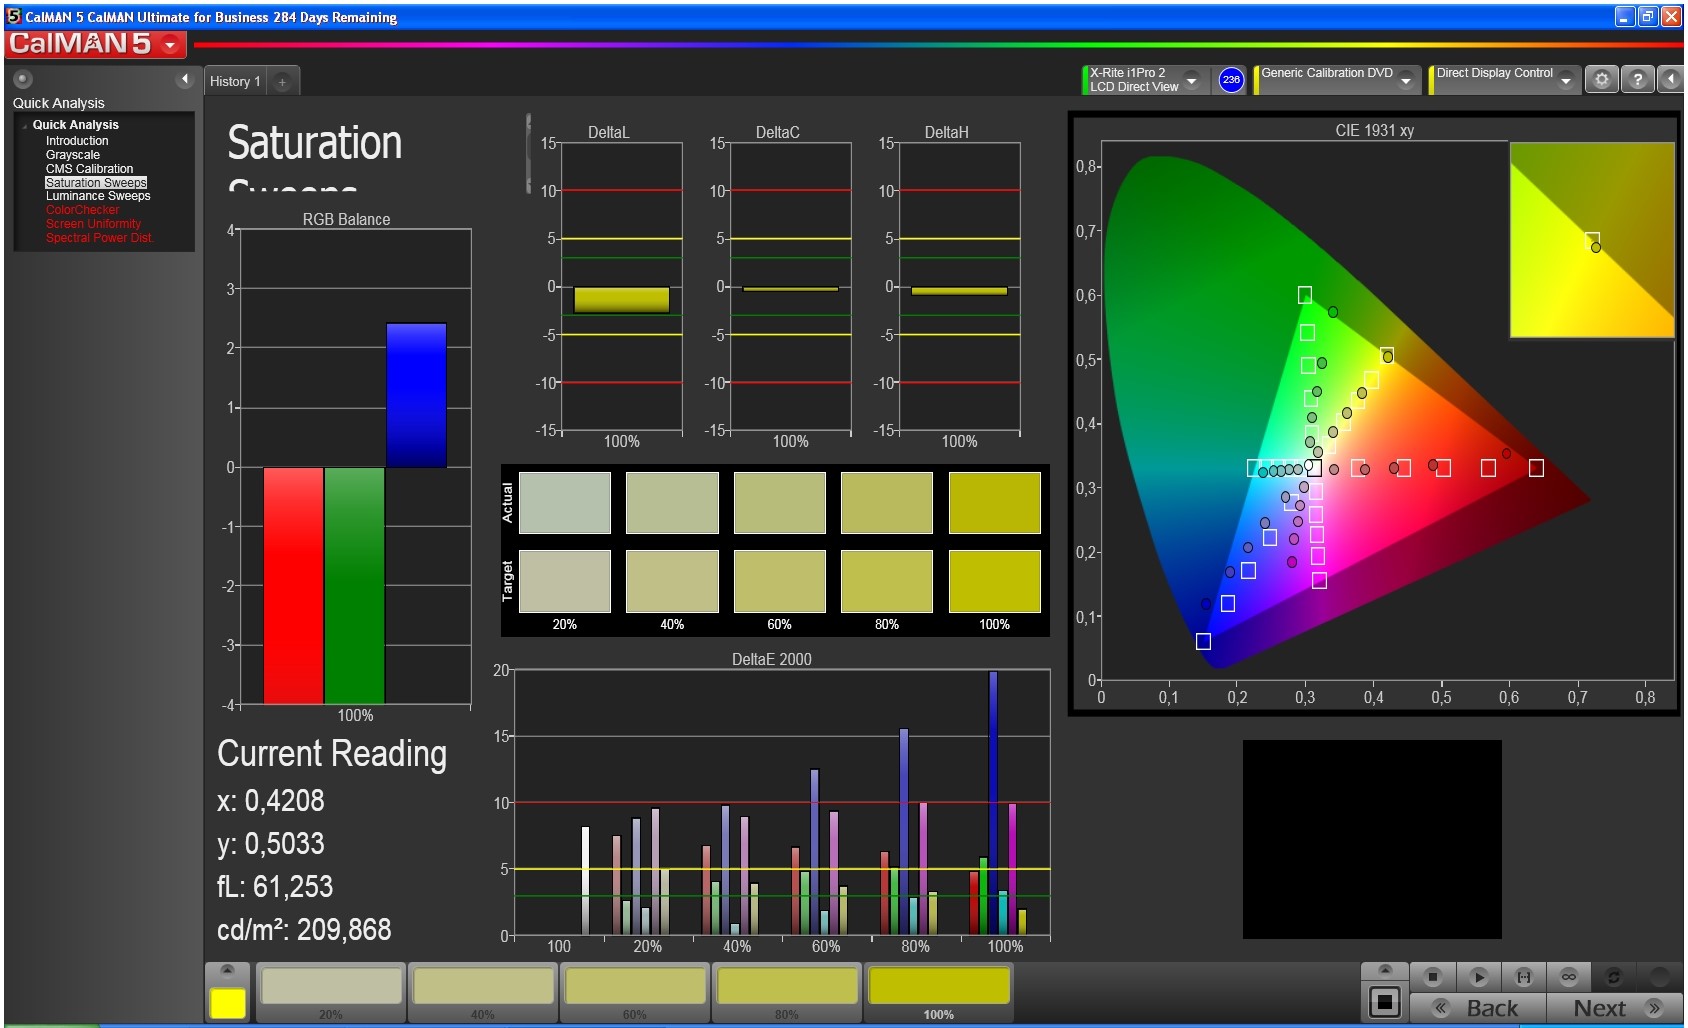1688x1028 pixels.
Task: Add a new history tab with plus icon
Action: 283,82
